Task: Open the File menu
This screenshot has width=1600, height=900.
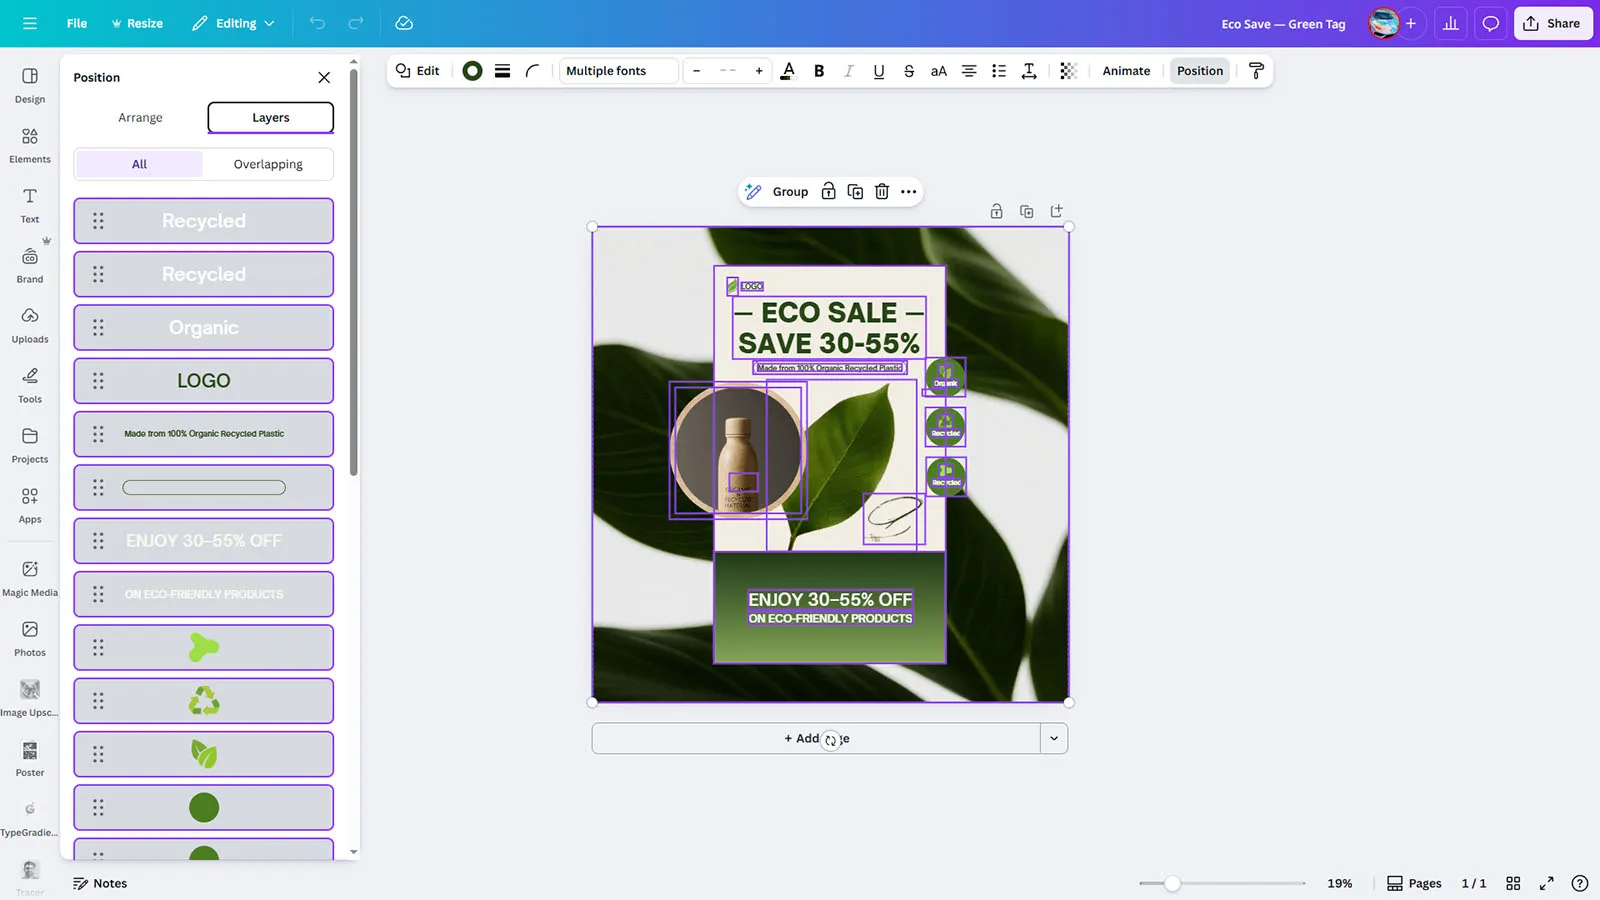Action: pyautogui.click(x=76, y=23)
